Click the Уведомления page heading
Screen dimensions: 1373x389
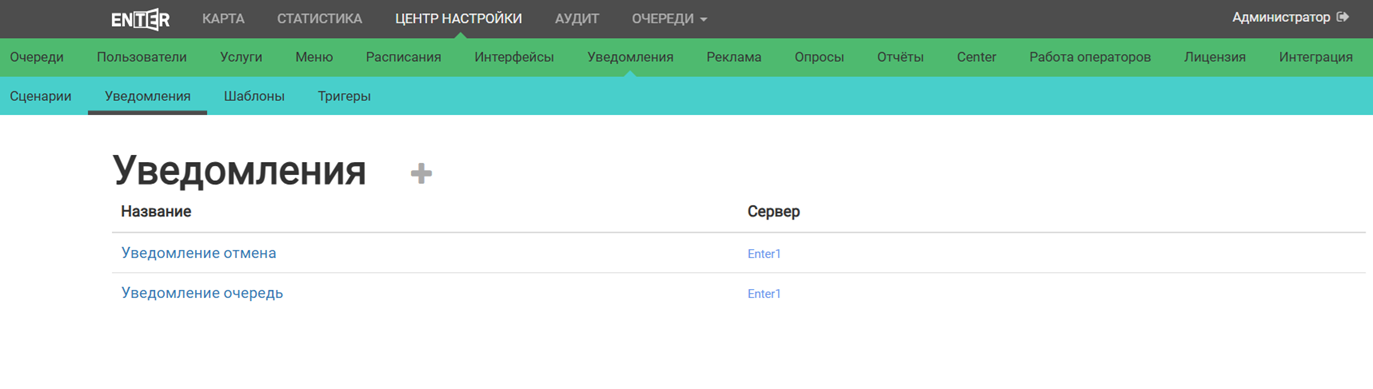tap(239, 171)
